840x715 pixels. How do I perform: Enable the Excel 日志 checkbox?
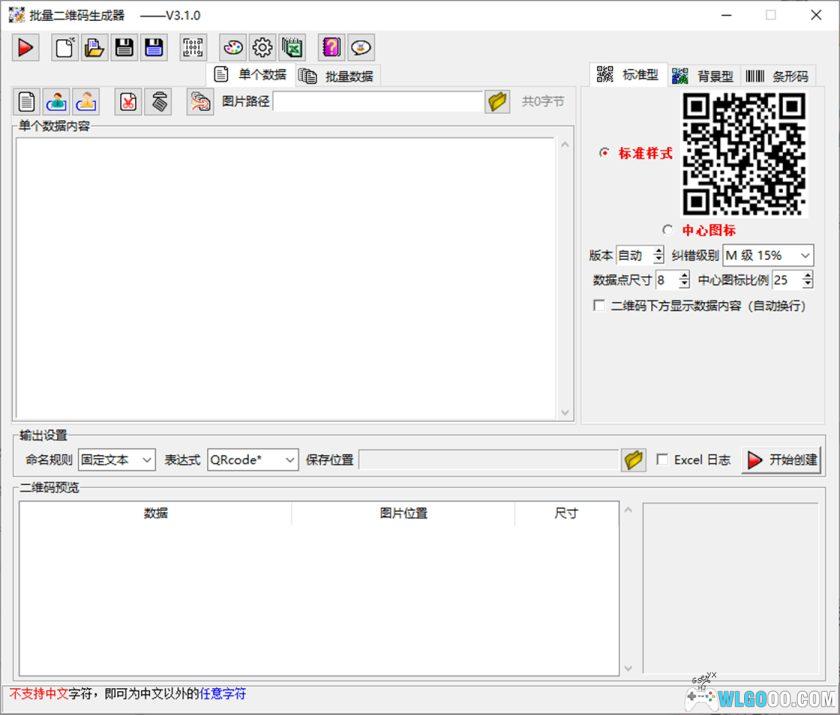[x=663, y=459]
